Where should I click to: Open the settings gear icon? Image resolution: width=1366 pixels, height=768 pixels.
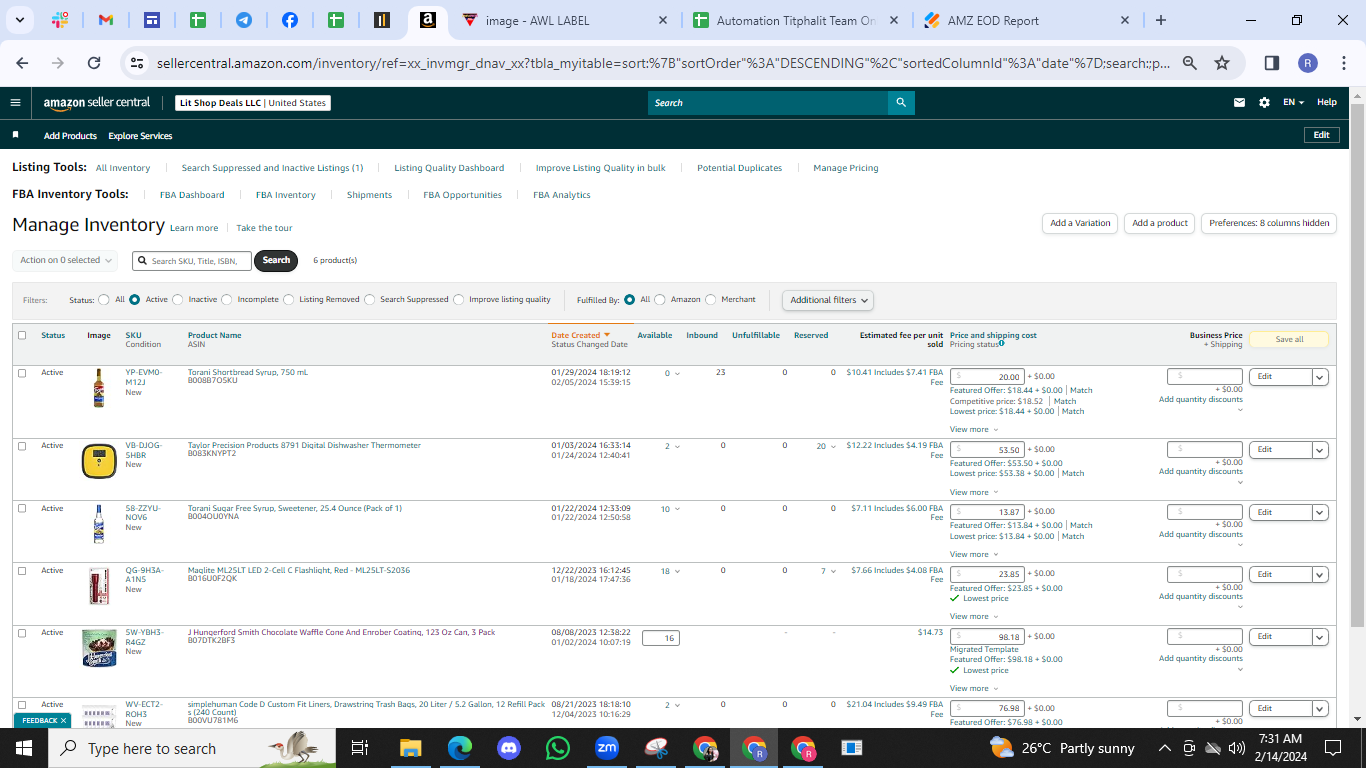[1264, 102]
